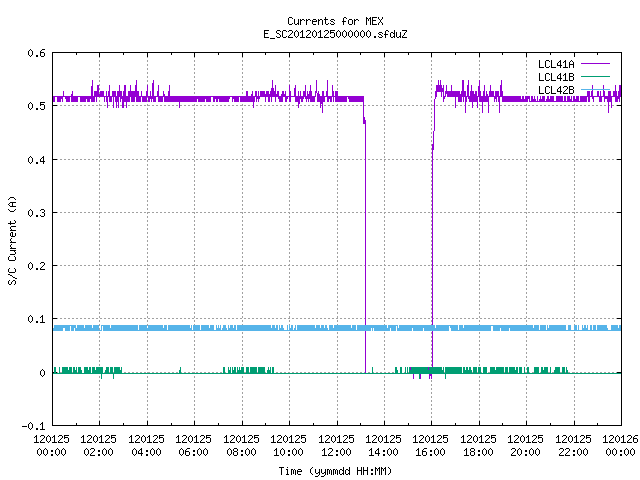
Task: Click the x-axis tick label 18:00
Action: (478, 452)
